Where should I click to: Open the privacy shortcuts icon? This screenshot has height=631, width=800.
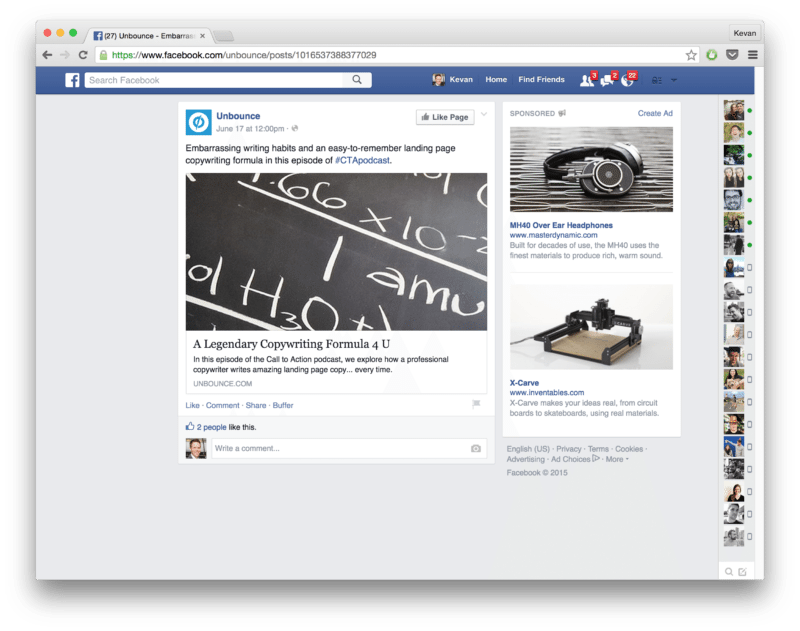657,80
